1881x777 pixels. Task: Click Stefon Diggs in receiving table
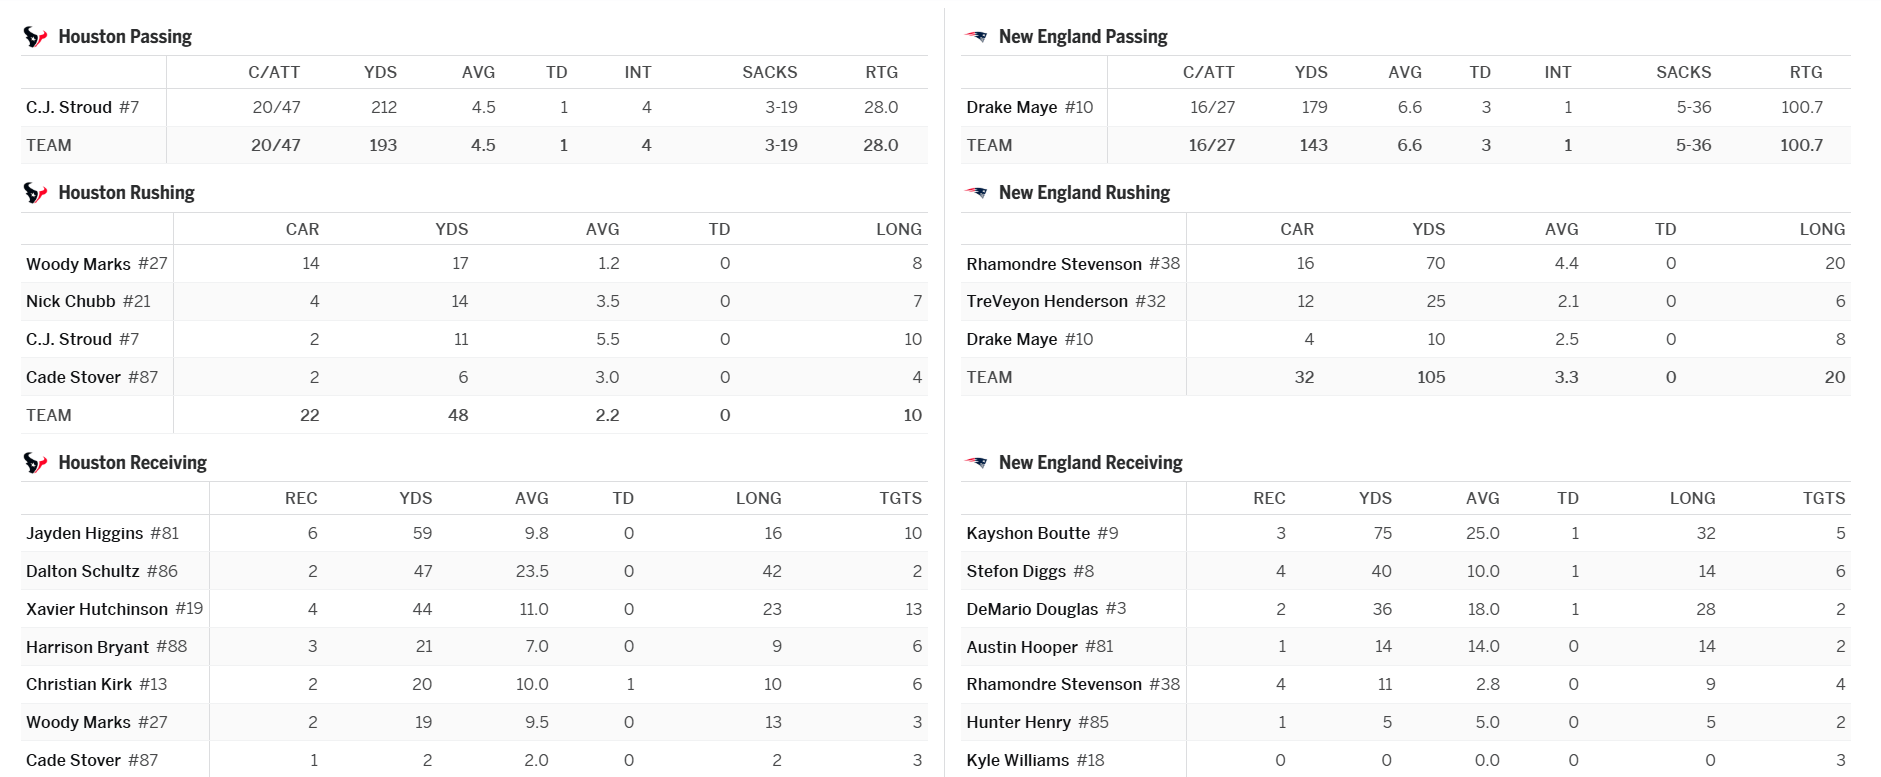click(x=1015, y=571)
